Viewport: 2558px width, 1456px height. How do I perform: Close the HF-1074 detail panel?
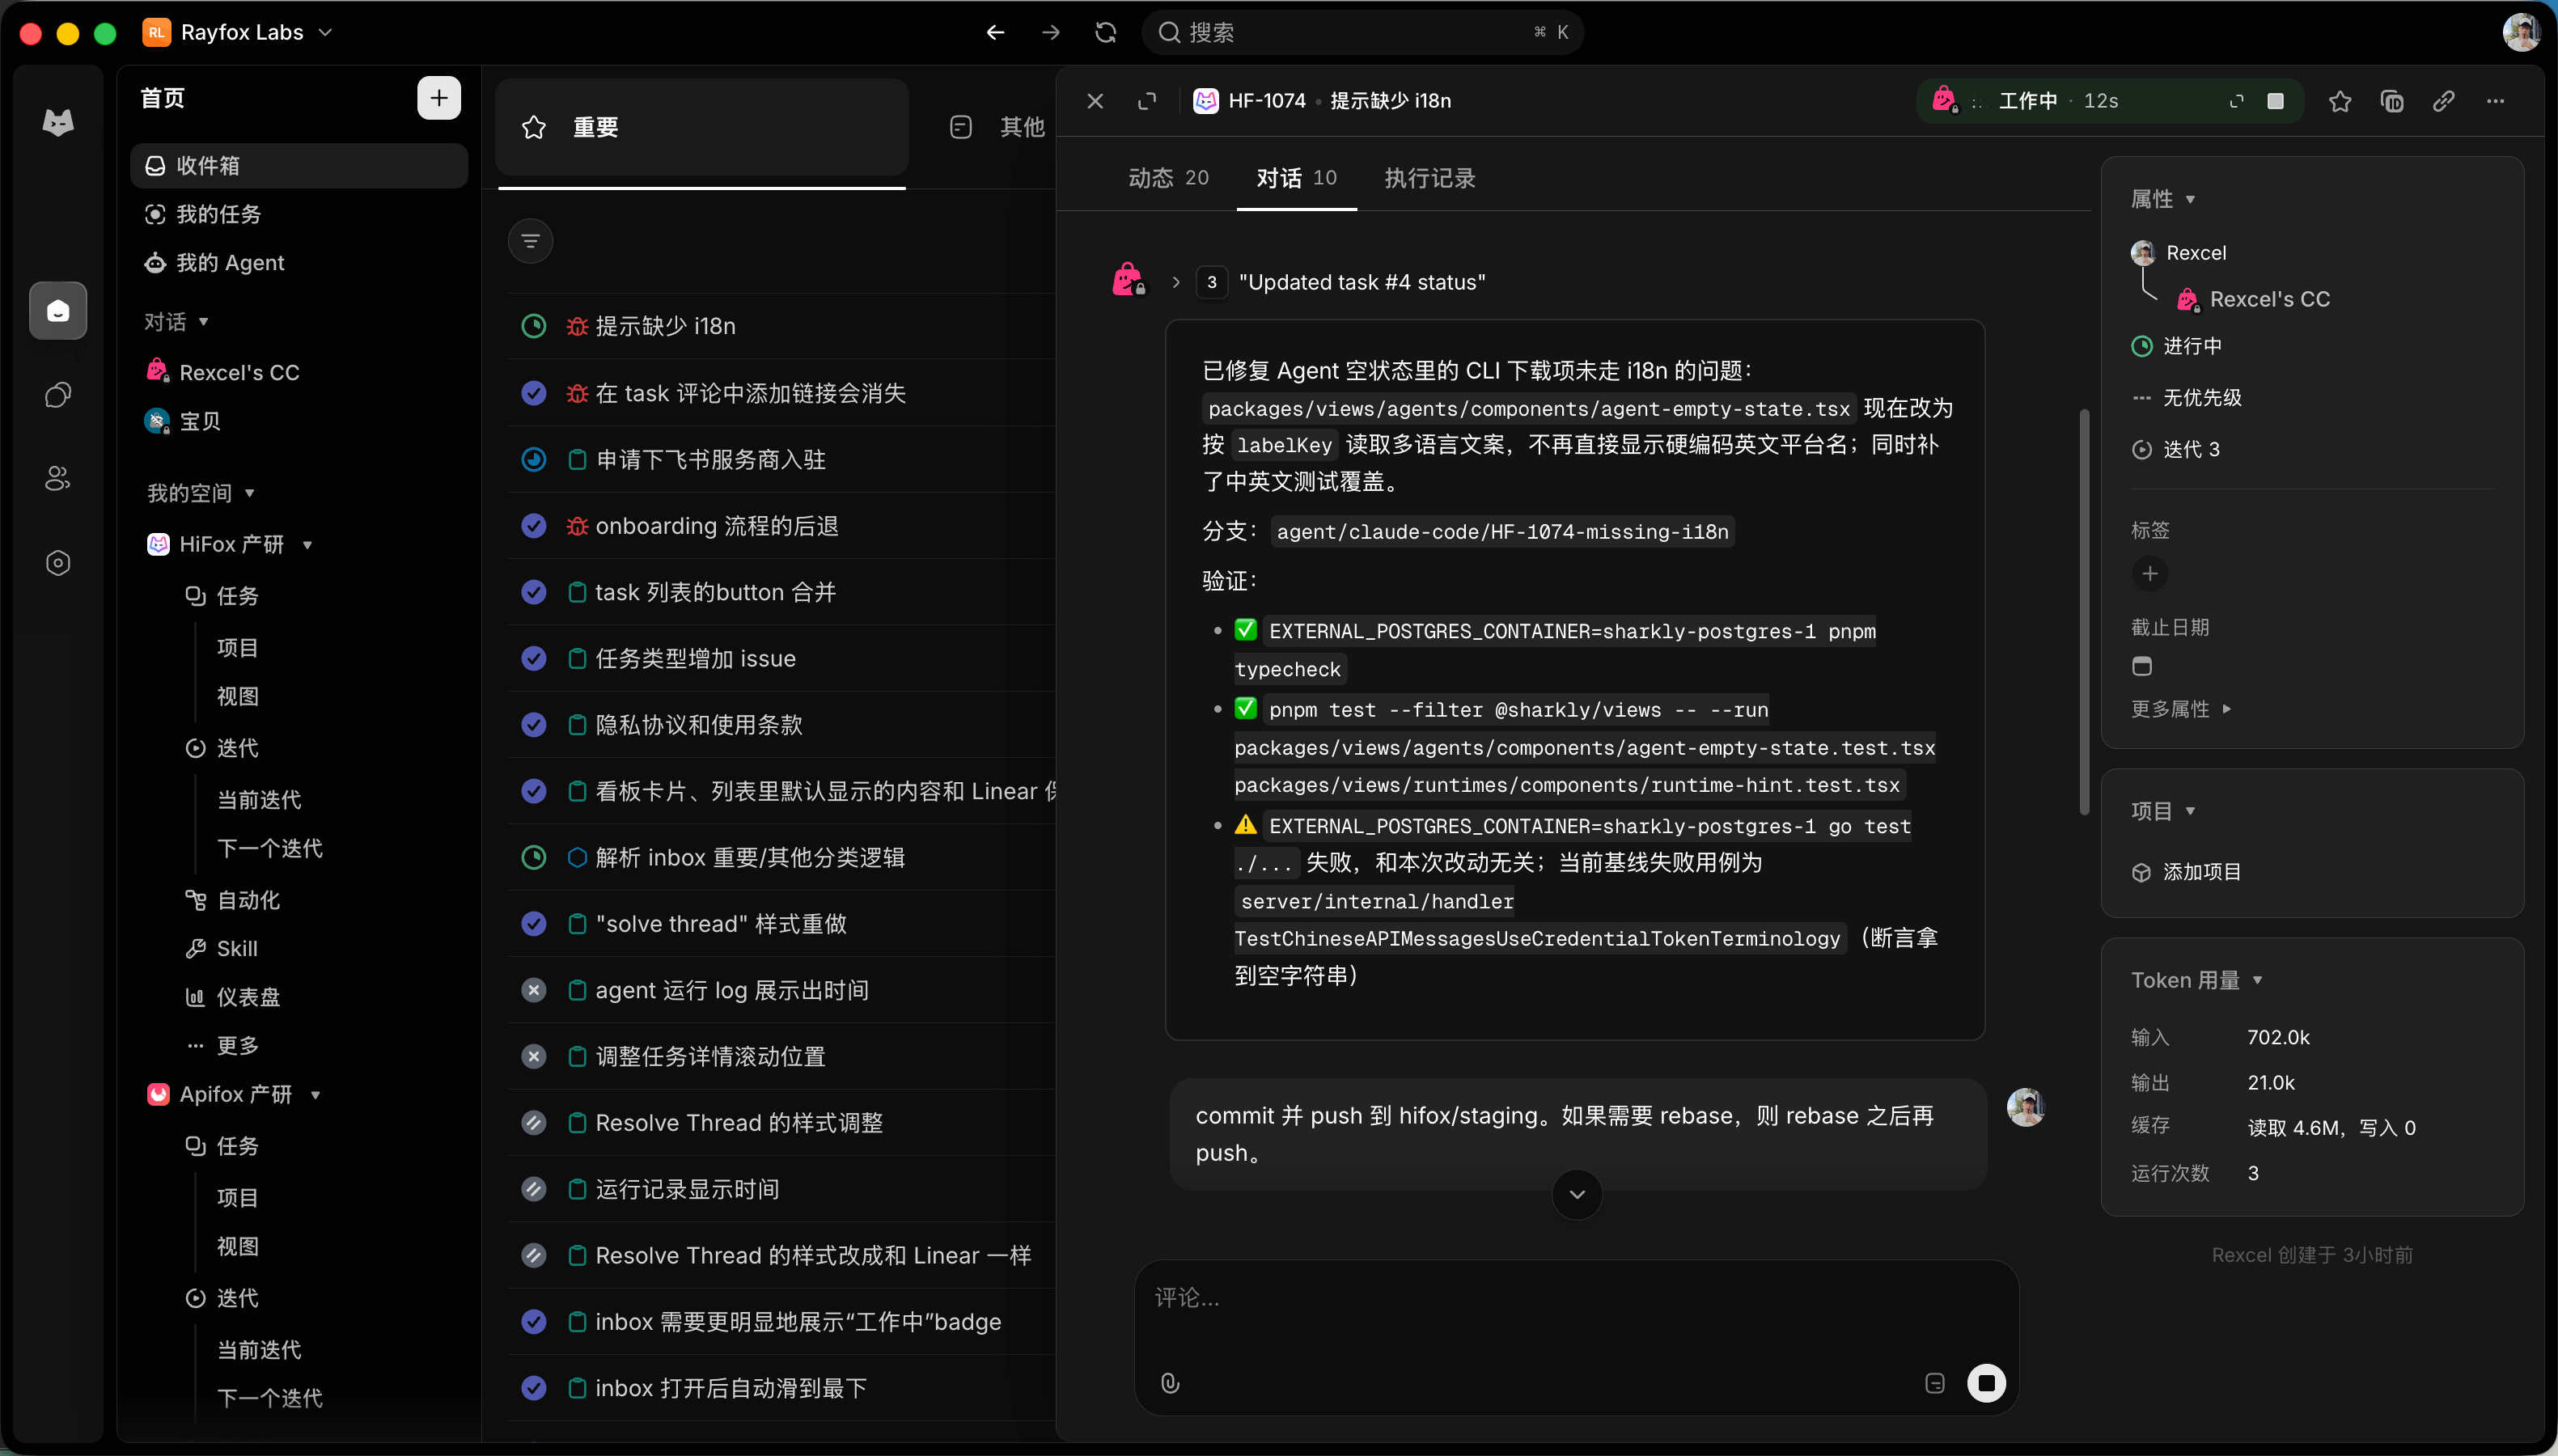coord(1095,101)
